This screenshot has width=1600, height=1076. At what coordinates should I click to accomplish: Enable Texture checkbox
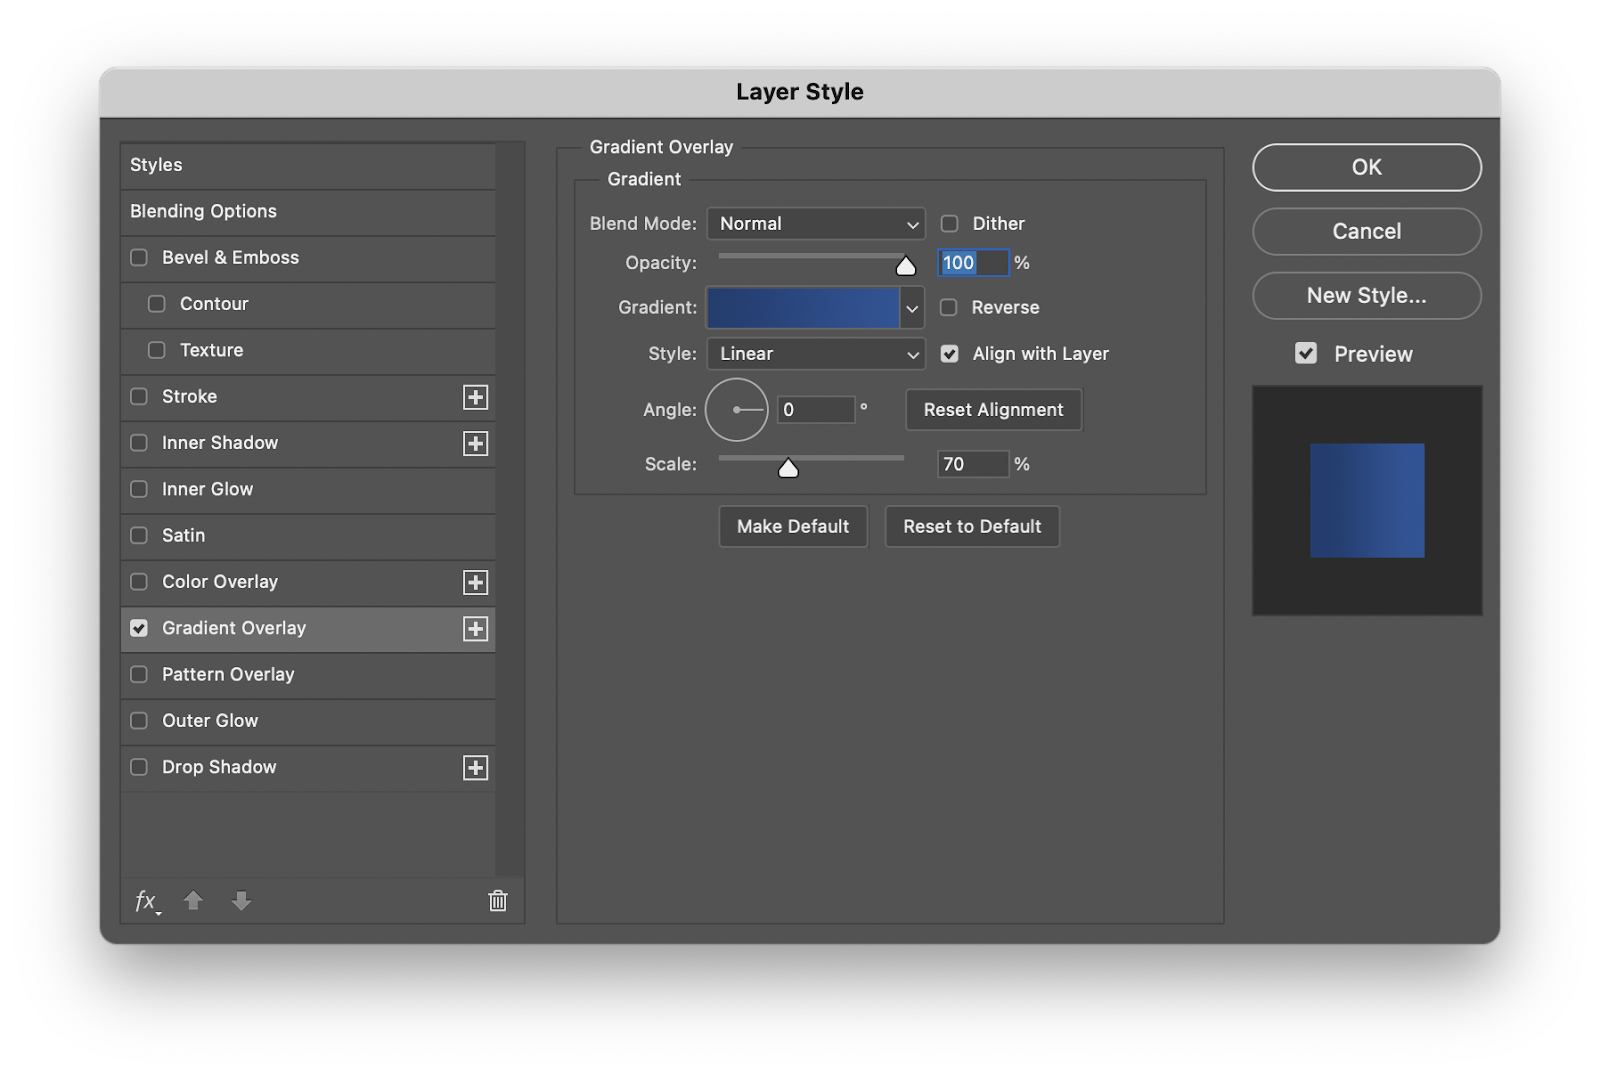click(x=157, y=350)
